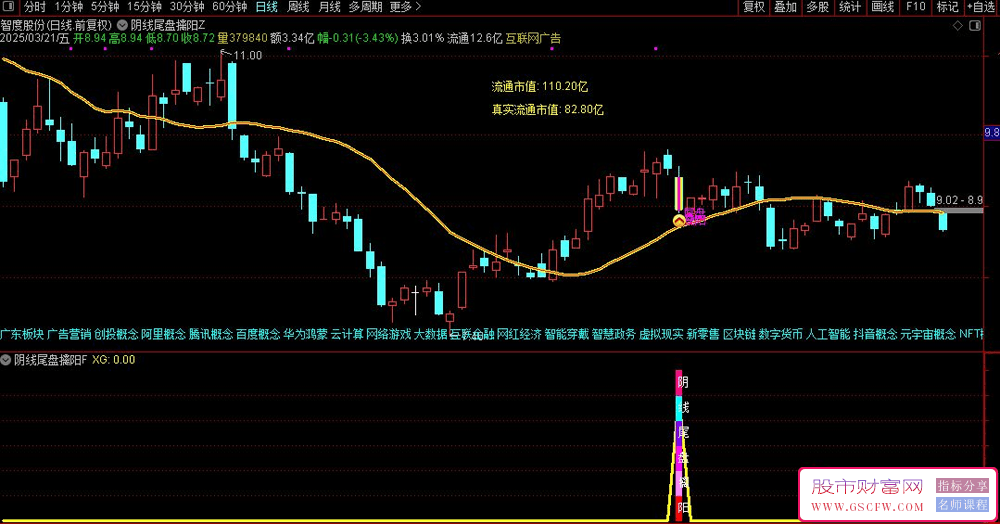Select the 日线 daily chart tab
Viewport: 1000px width, 524px height.
(x=267, y=7)
